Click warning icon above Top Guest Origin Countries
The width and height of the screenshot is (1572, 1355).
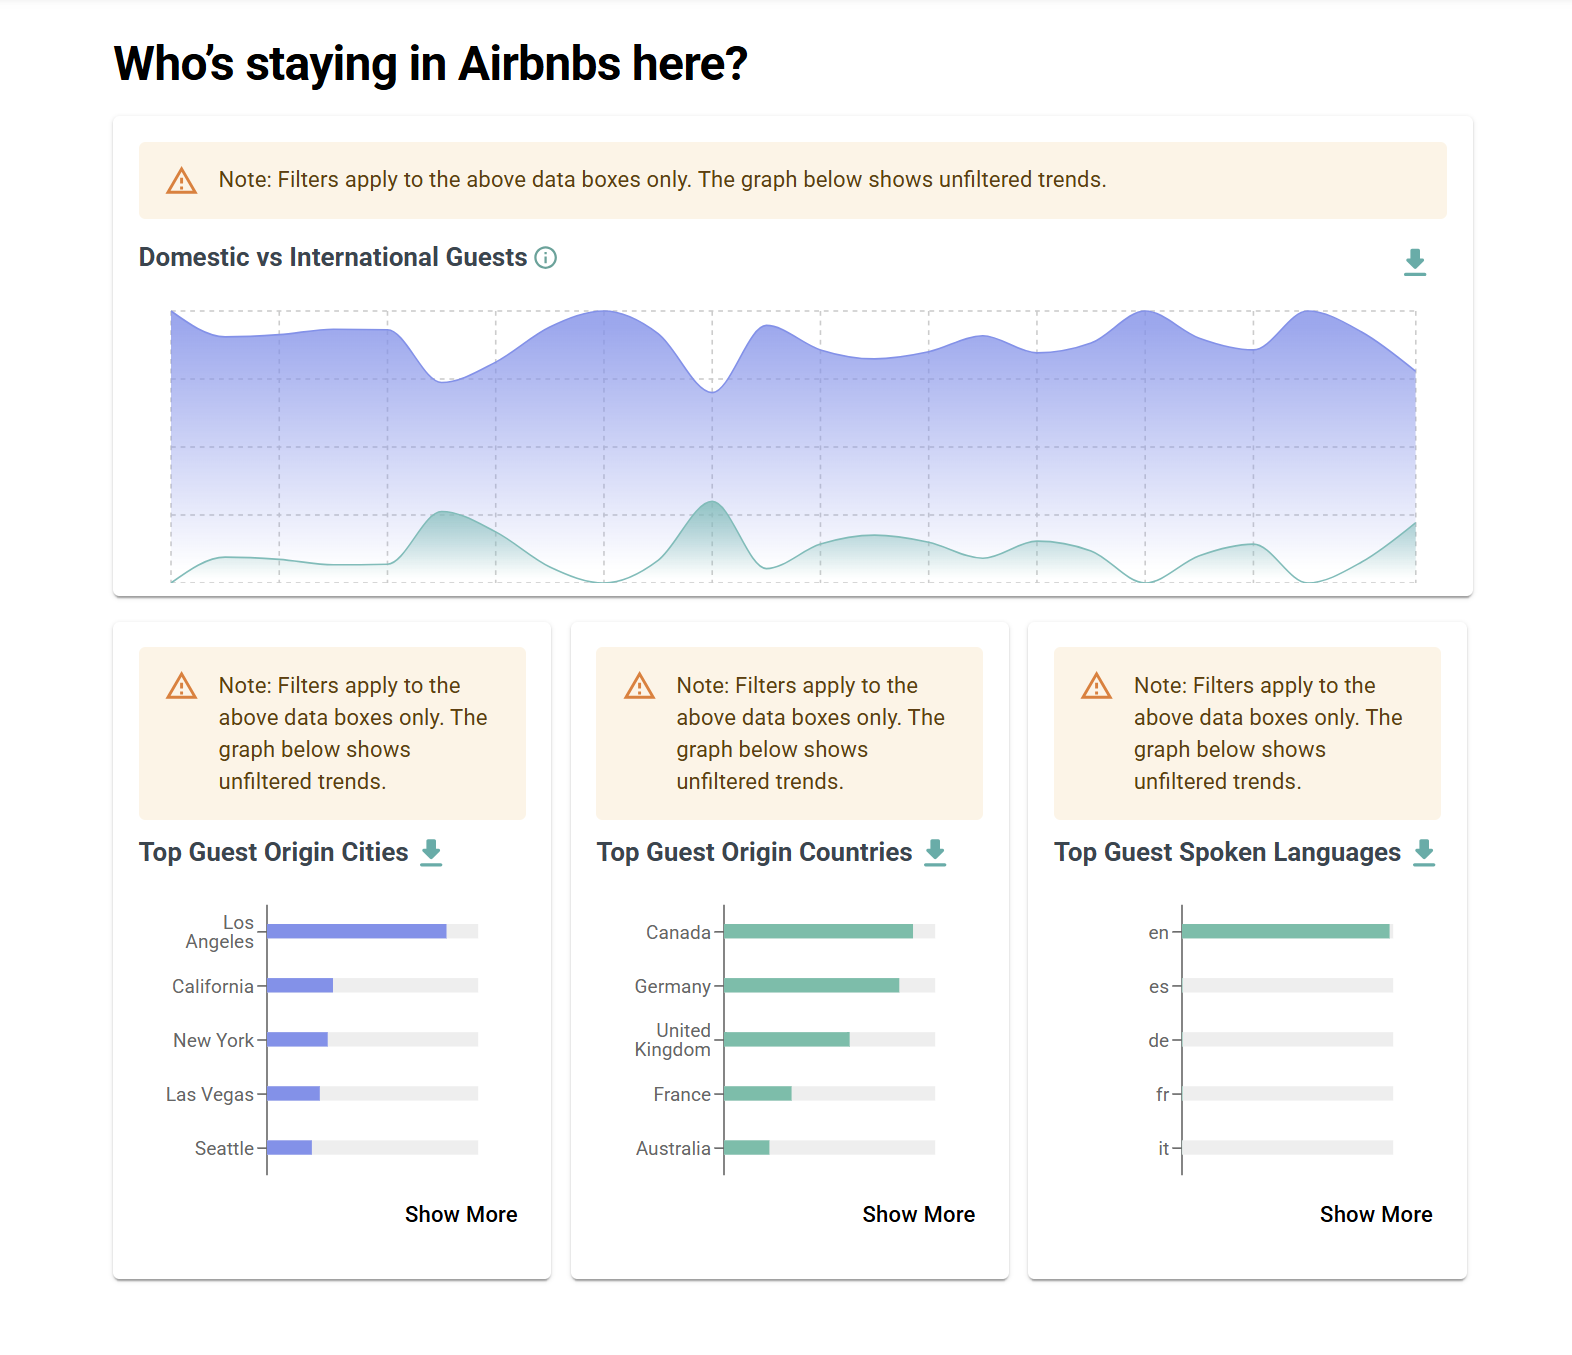(x=639, y=686)
